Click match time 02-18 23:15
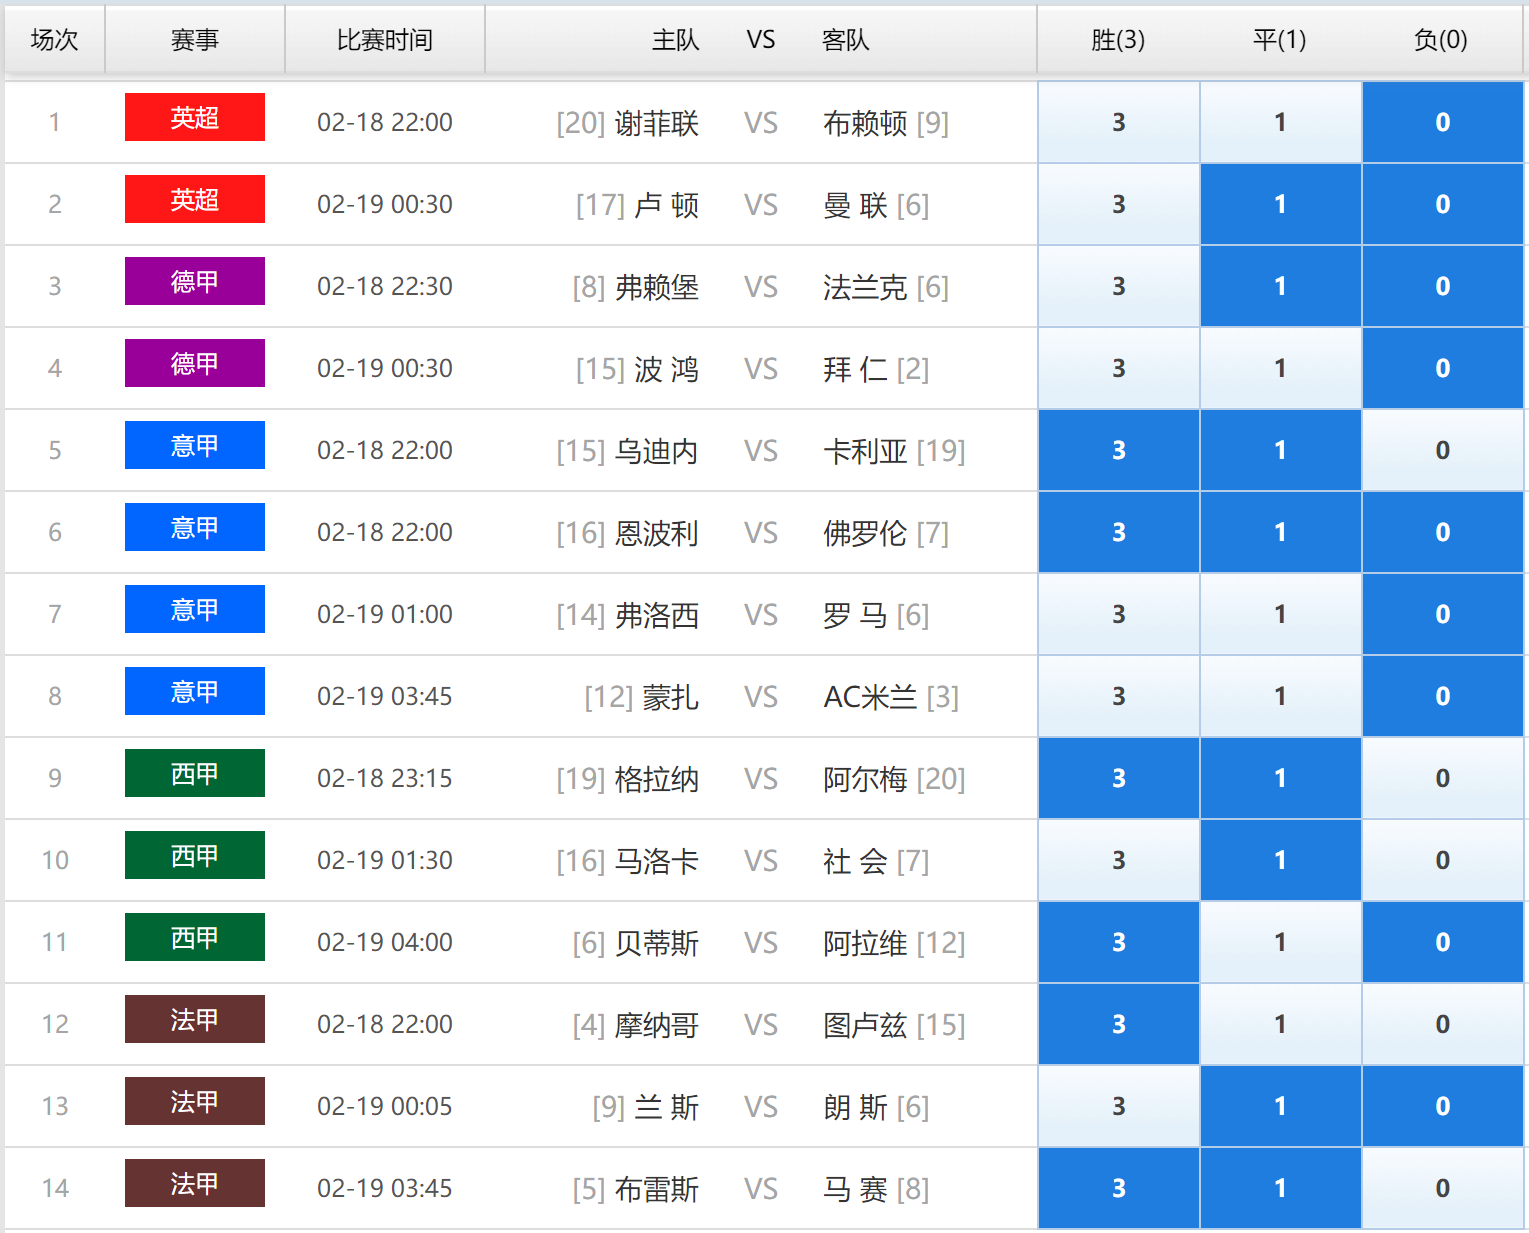This screenshot has height=1233, width=1529. point(385,778)
